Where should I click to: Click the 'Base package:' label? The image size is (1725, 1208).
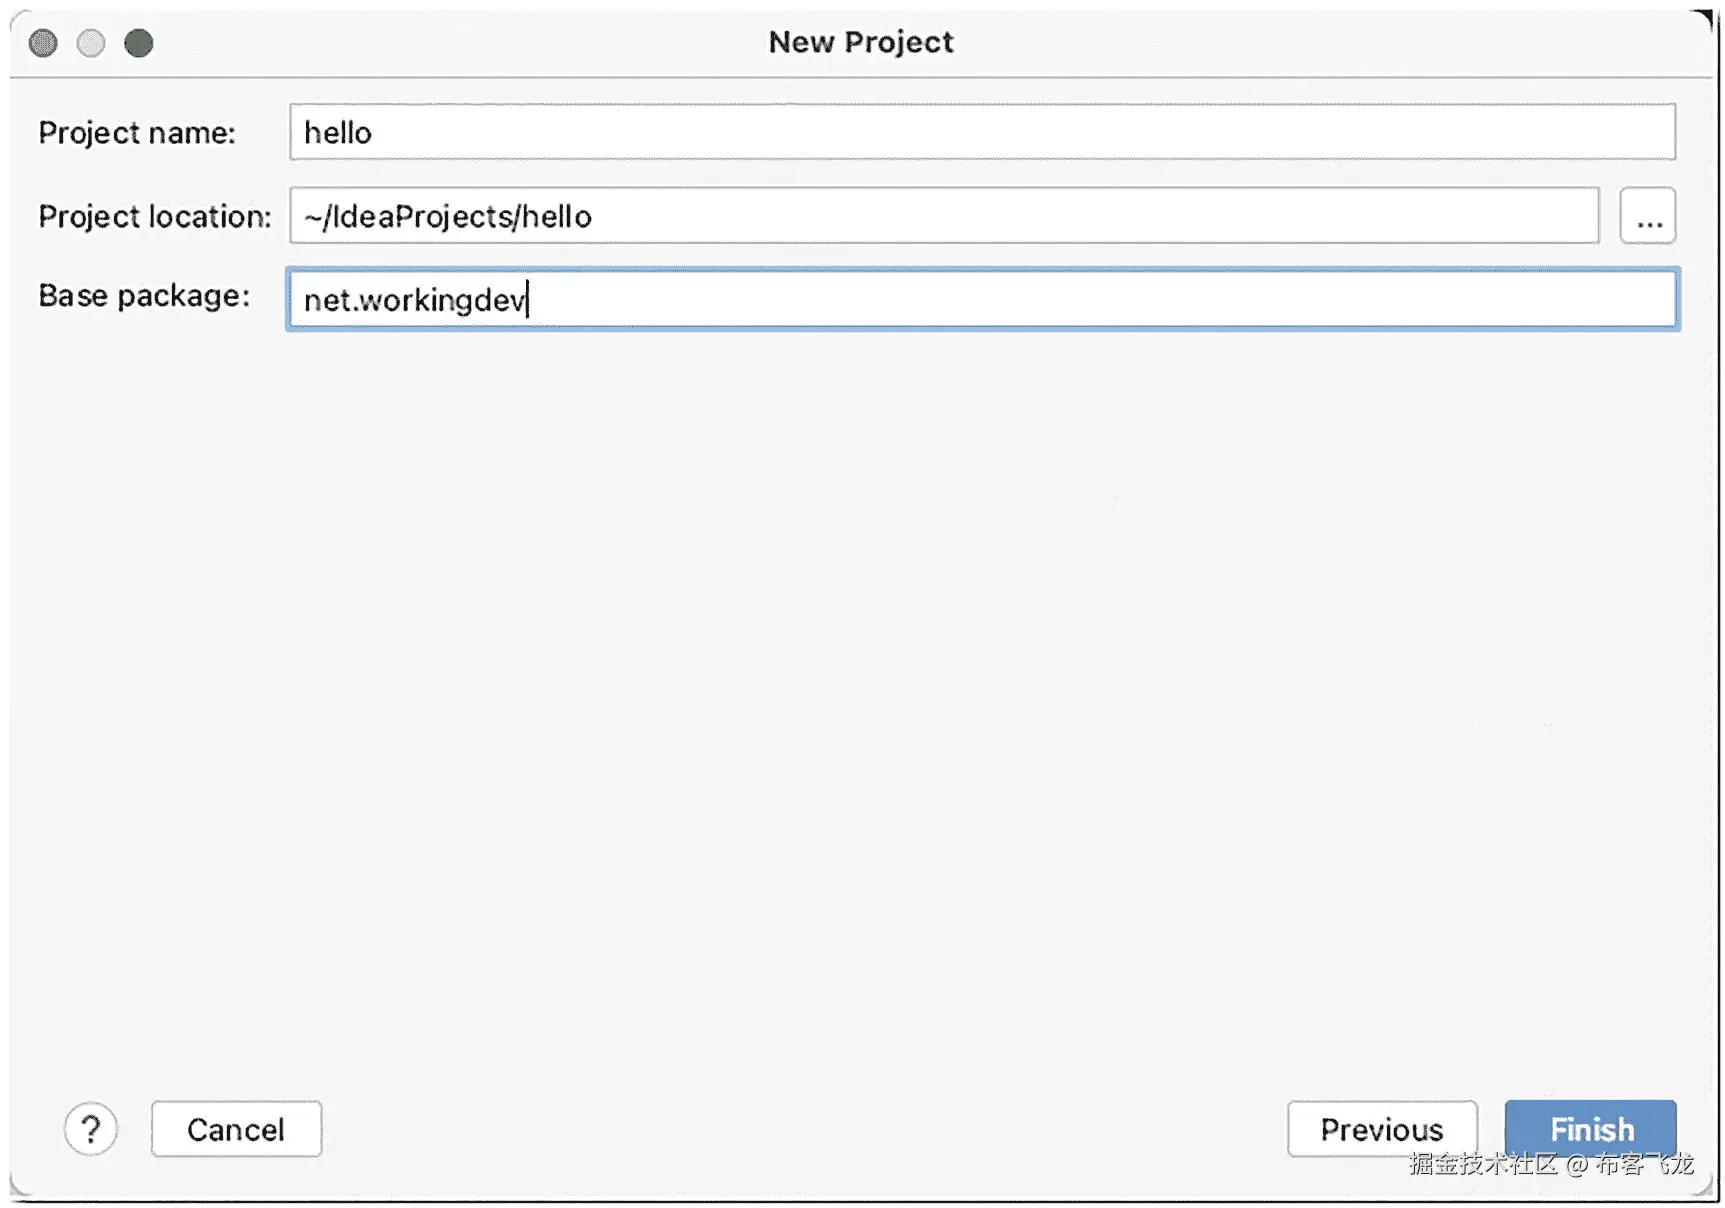coord(144,296)
